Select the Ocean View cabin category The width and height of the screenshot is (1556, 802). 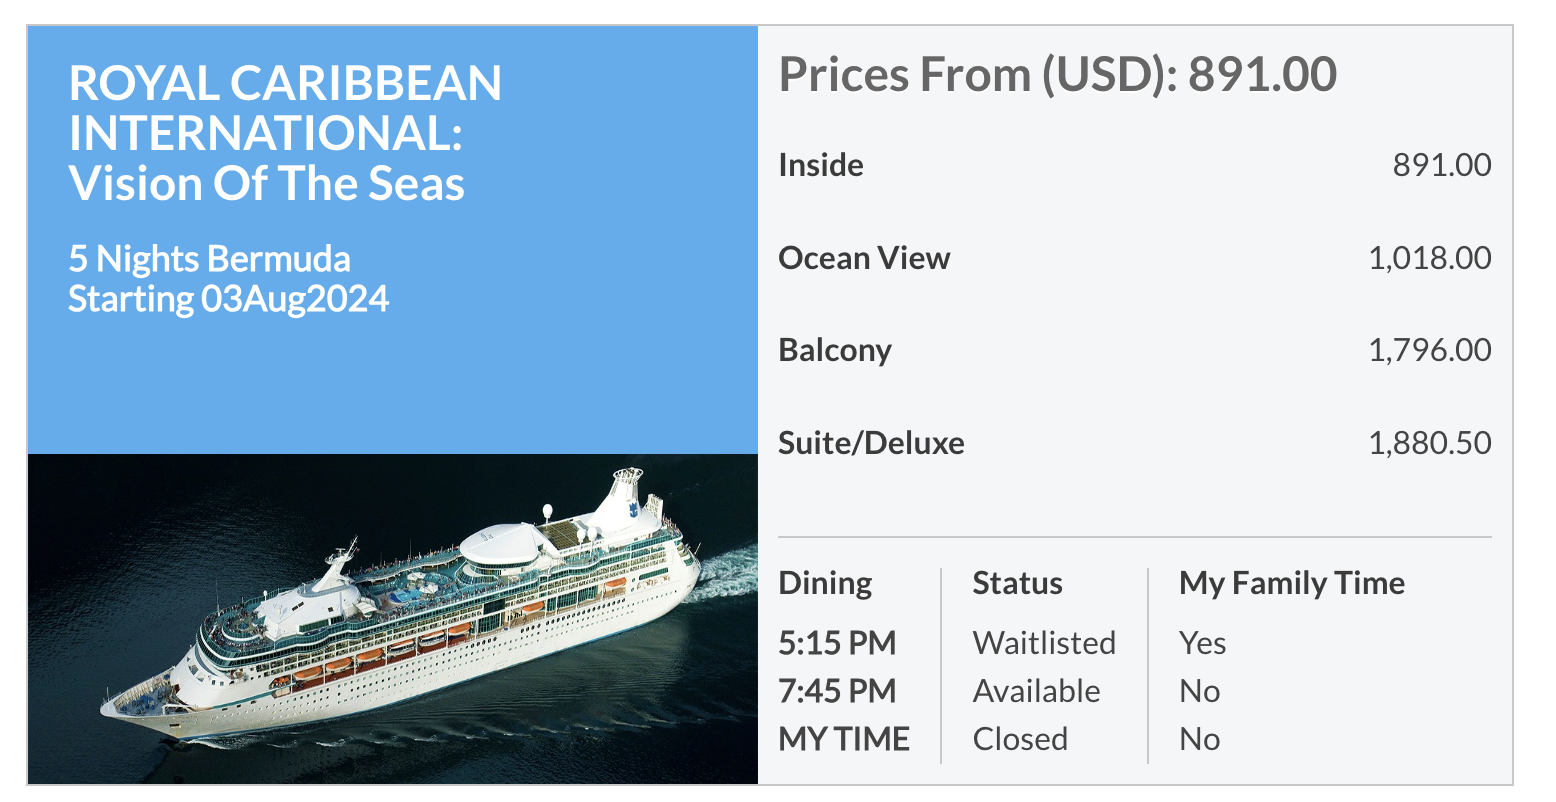(864, 258)
